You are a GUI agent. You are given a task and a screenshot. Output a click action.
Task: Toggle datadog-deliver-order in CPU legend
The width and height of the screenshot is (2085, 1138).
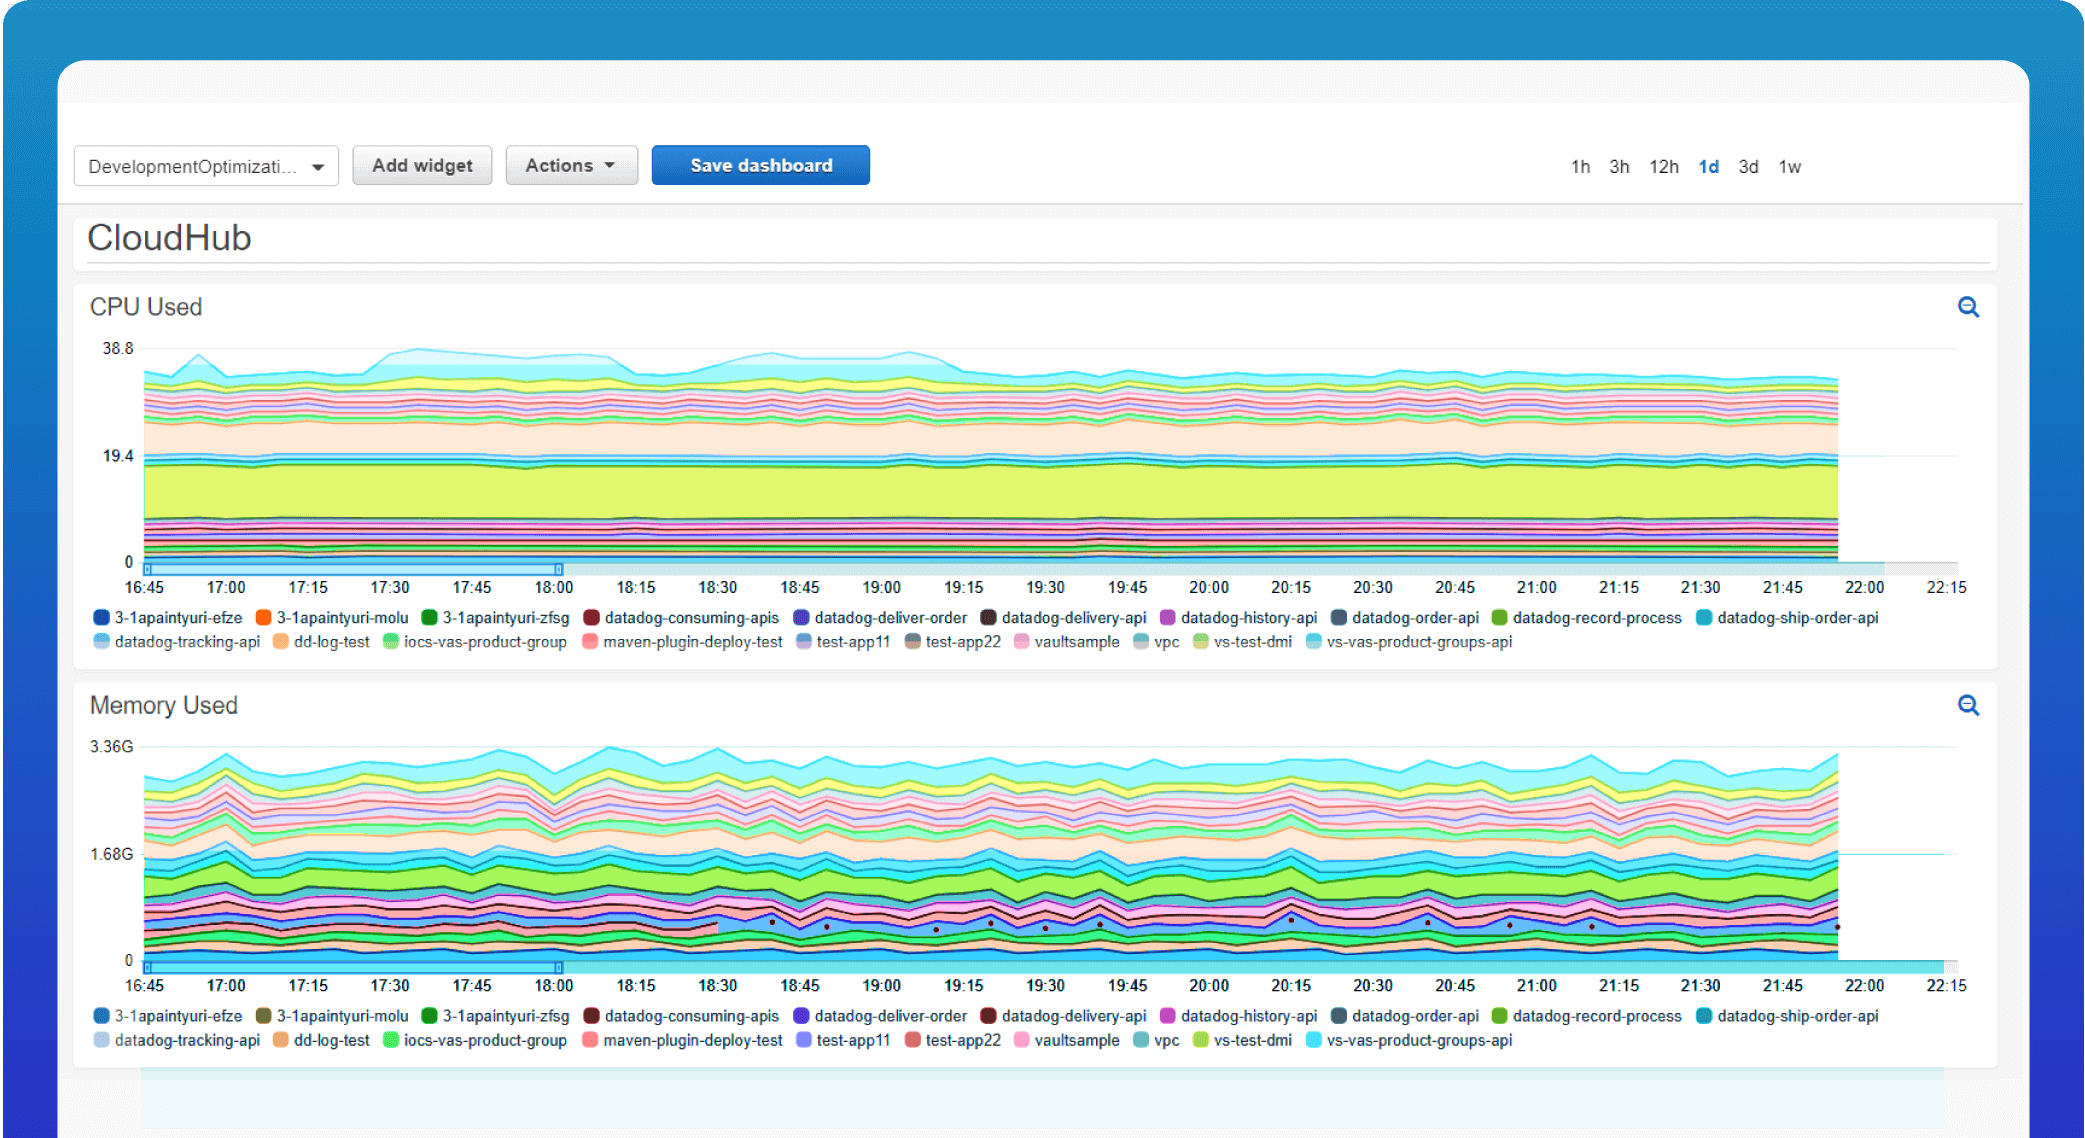pos(880,618)
